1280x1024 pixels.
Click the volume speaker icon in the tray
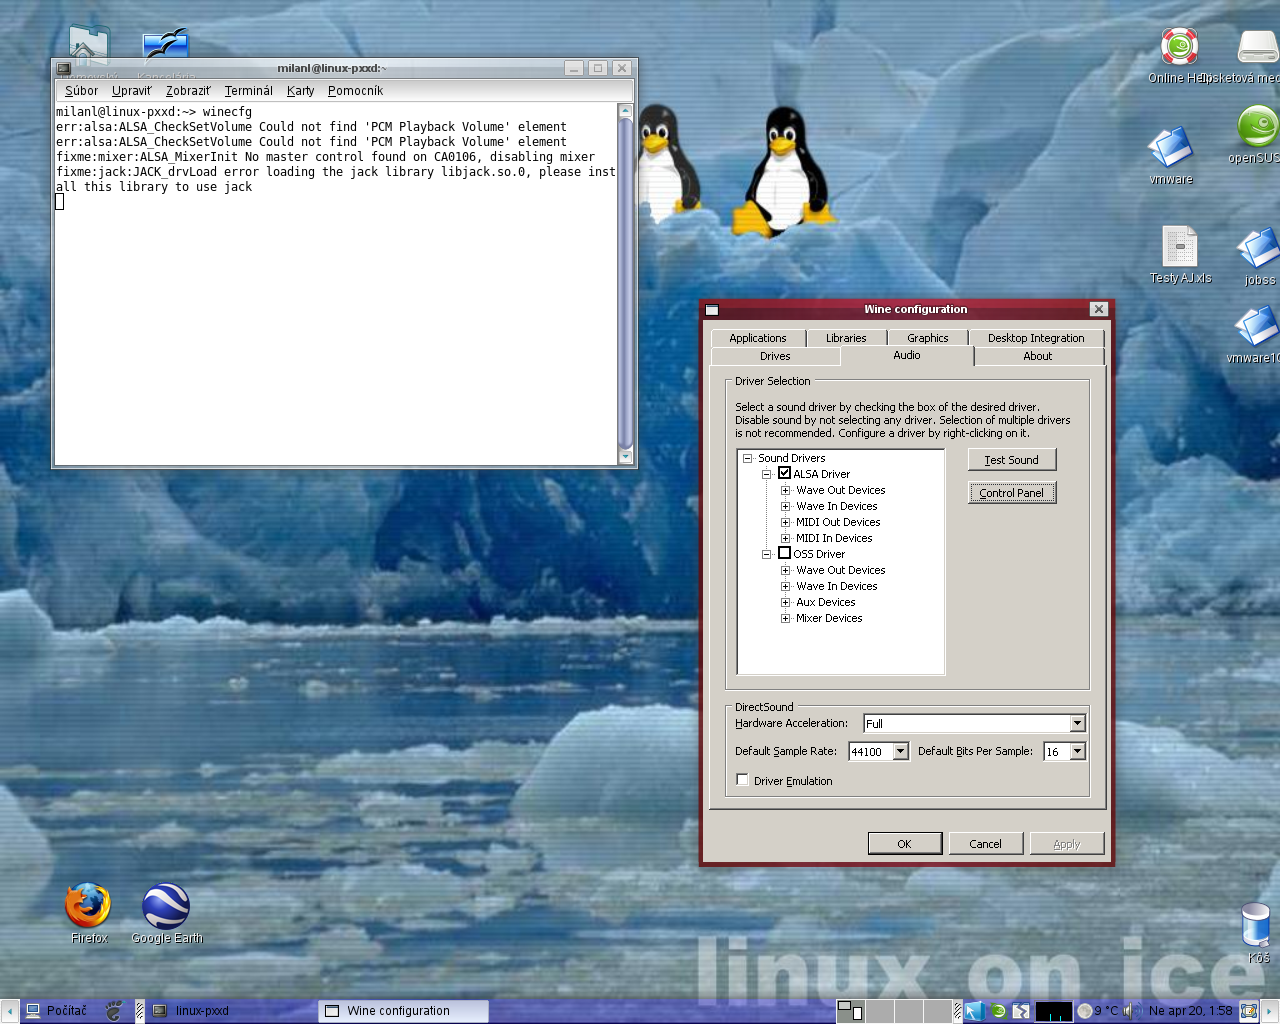coord(1131,1011)
